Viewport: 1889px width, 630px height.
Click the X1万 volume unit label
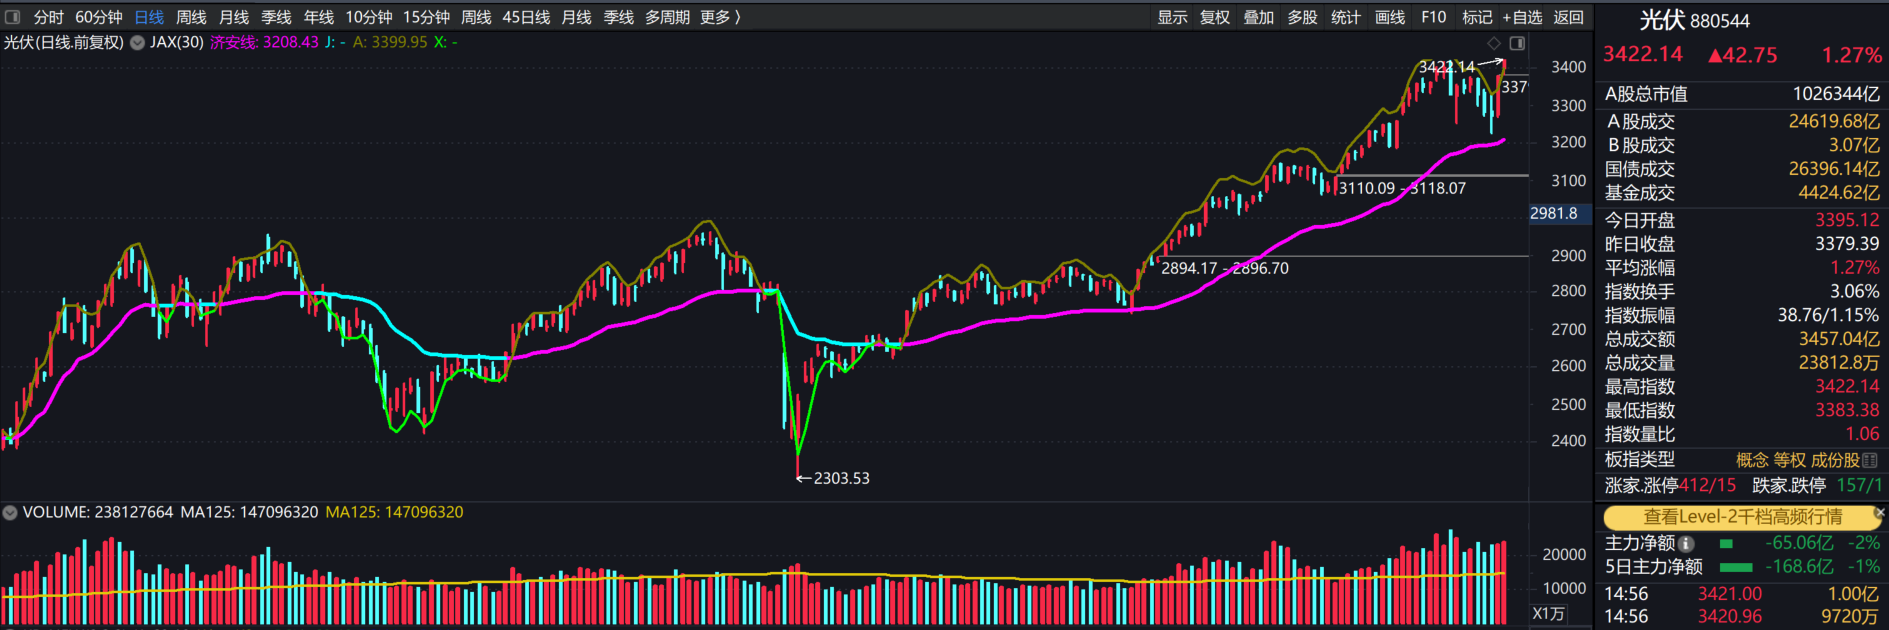pyautogui.click(x=1548, y=614)
